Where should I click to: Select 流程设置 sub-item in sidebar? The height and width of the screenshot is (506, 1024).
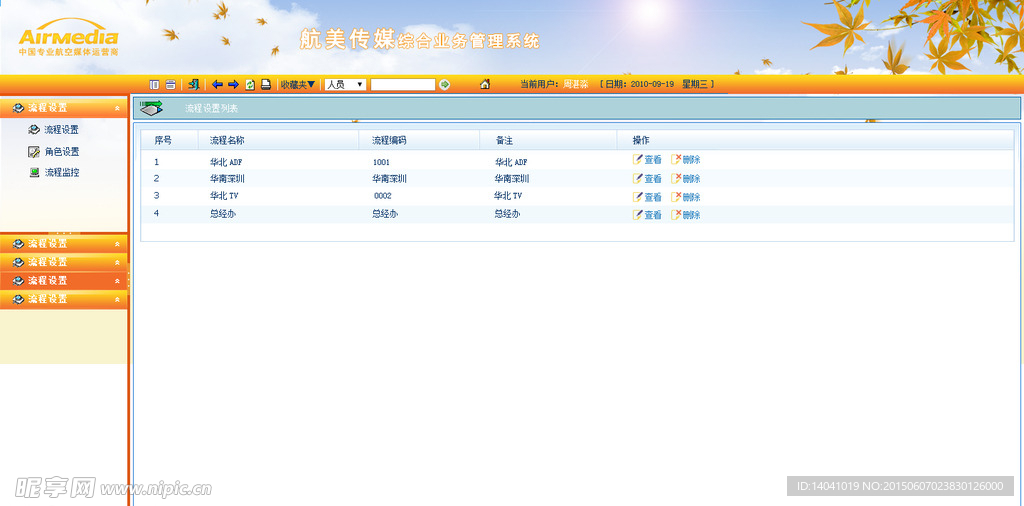click(60, 130)
